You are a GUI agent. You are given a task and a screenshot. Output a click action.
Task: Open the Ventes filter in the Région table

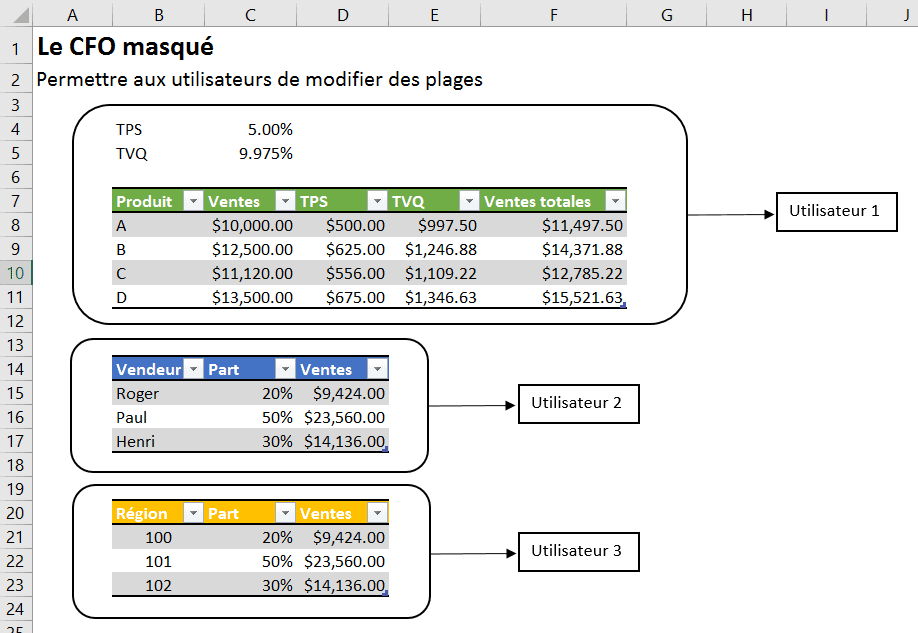(x=377, y=513)
